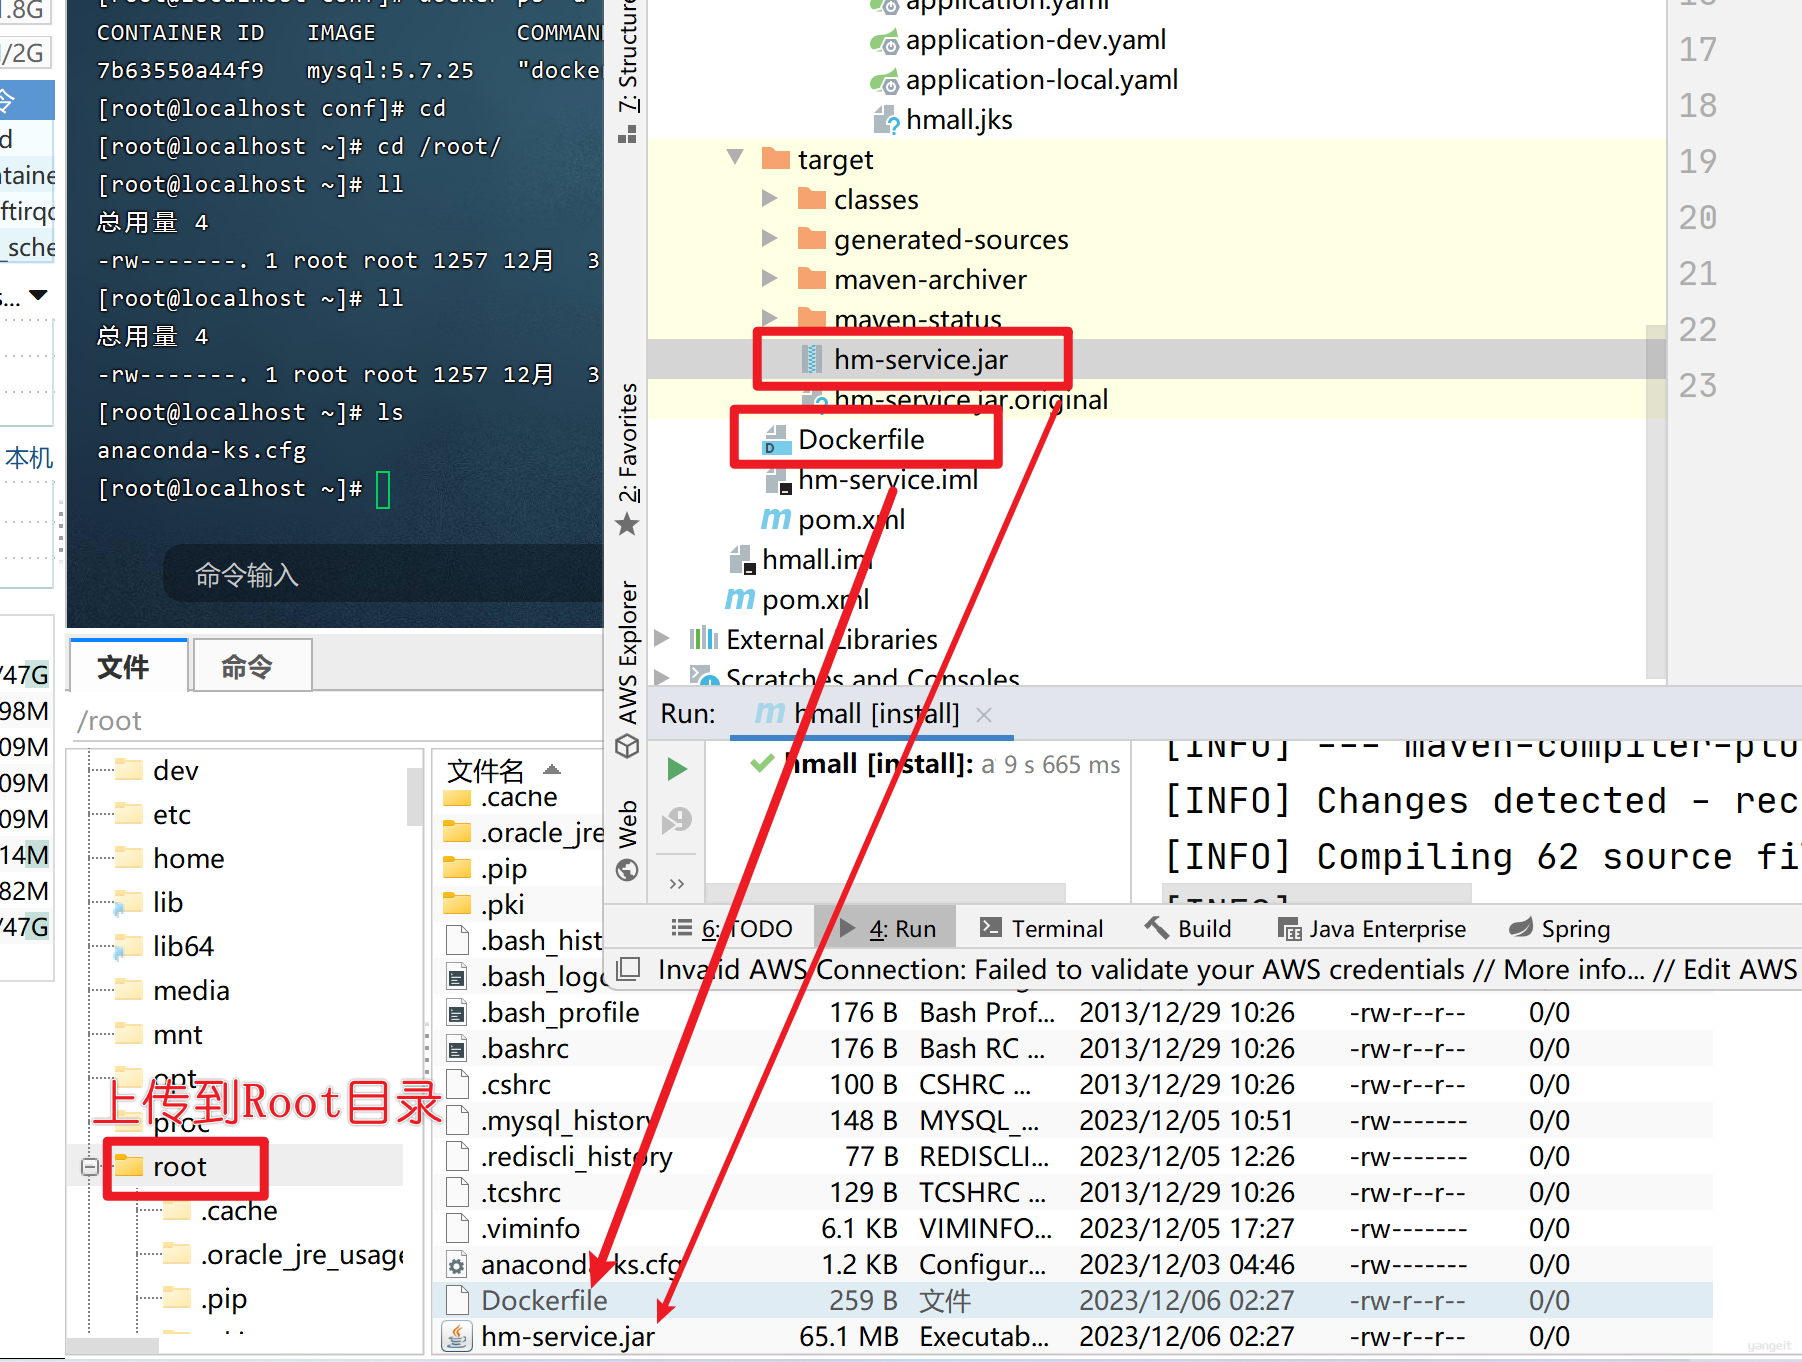
Task: Select mnt folder in remote tree
Action: (x=159, y=1034)
